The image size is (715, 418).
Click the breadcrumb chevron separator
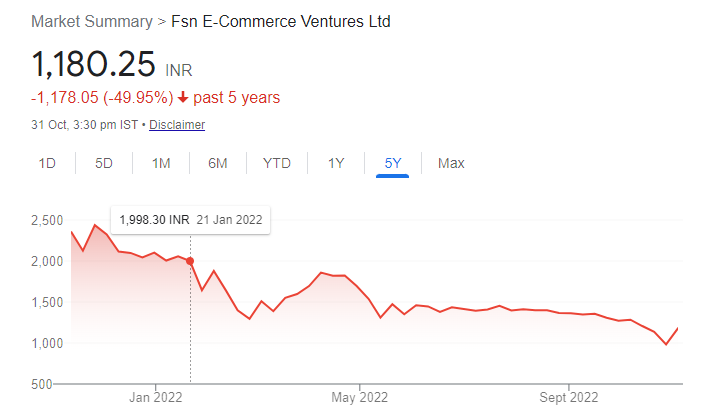click(162, 22)
